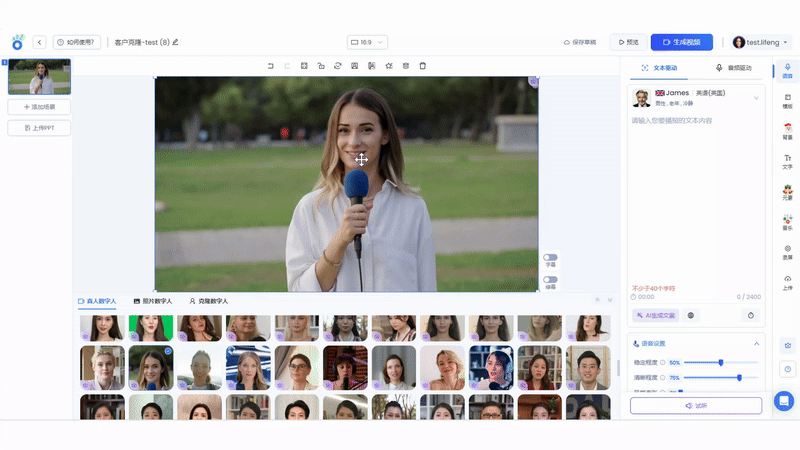This screenshot has height=450, width=800.
Task: Open the 音乐 (music) sidebar panel
Action: click(x=787, y=221)
